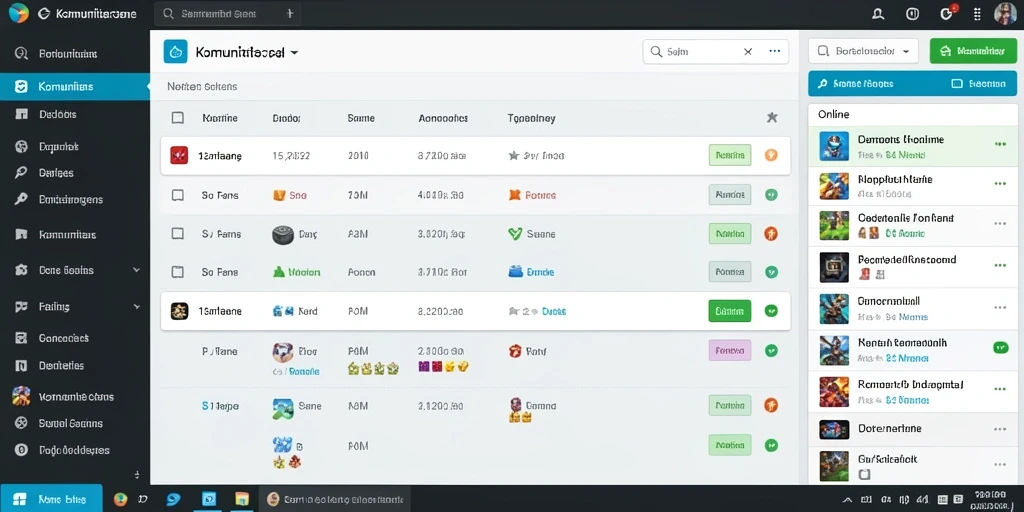Switch to the left tab with key icon in blue bar
This screenshot has height=512, width=1024.
(856, 84)
